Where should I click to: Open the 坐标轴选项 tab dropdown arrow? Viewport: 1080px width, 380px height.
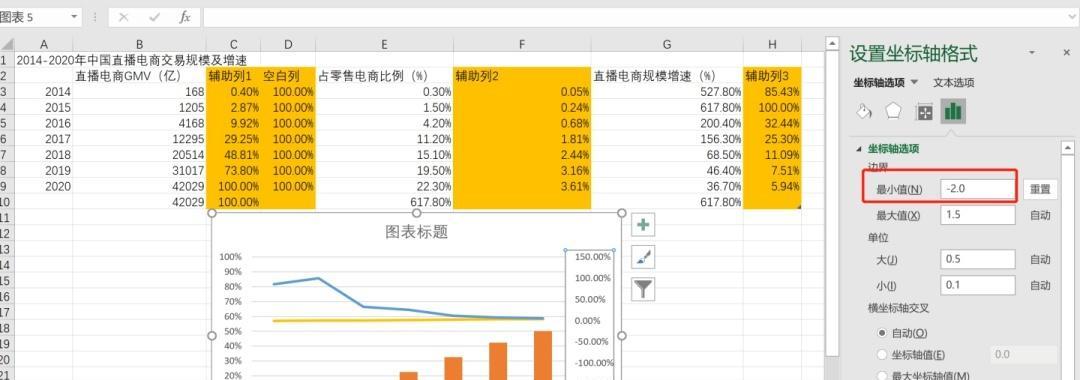click(915, 82)
